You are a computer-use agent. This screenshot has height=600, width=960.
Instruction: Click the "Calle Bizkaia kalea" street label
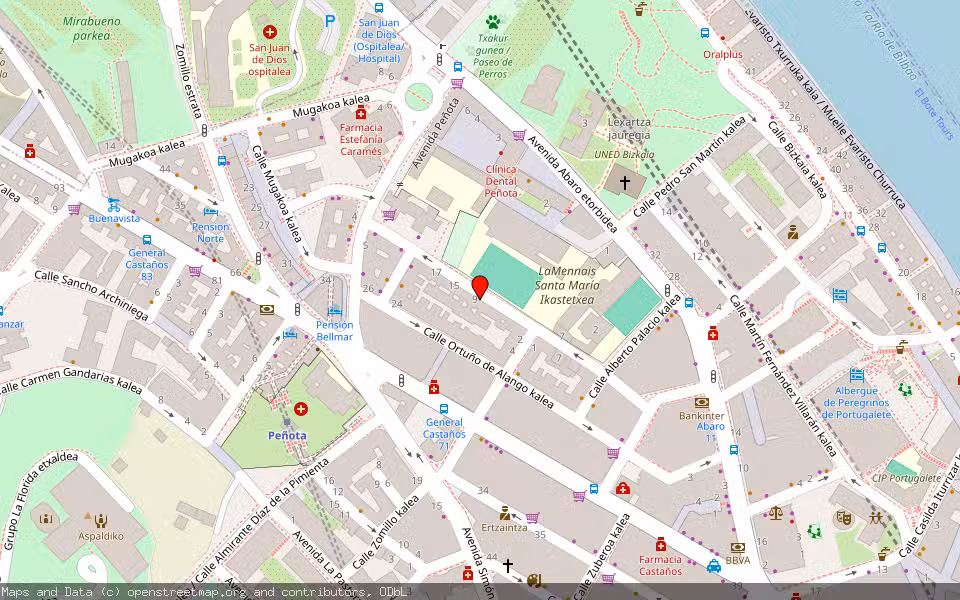(x=797, y=160)
